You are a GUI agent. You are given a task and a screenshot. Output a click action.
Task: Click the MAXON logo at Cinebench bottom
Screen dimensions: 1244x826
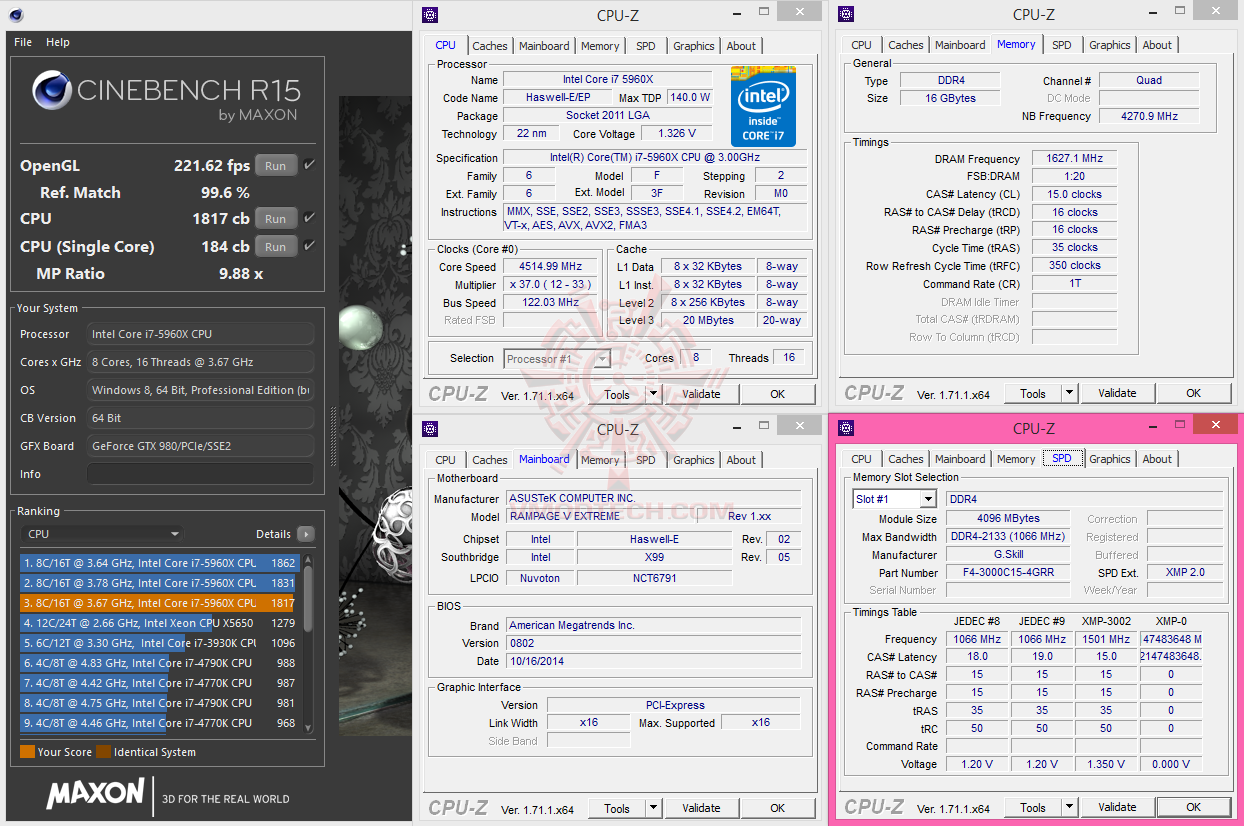(96, 795)
